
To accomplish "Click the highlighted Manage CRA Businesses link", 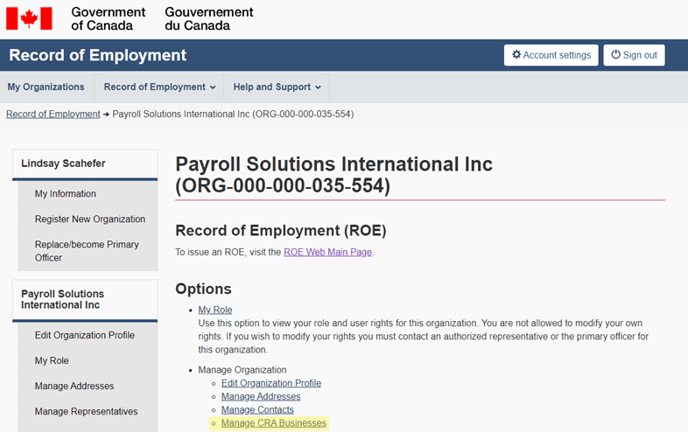I will [273, 423].
